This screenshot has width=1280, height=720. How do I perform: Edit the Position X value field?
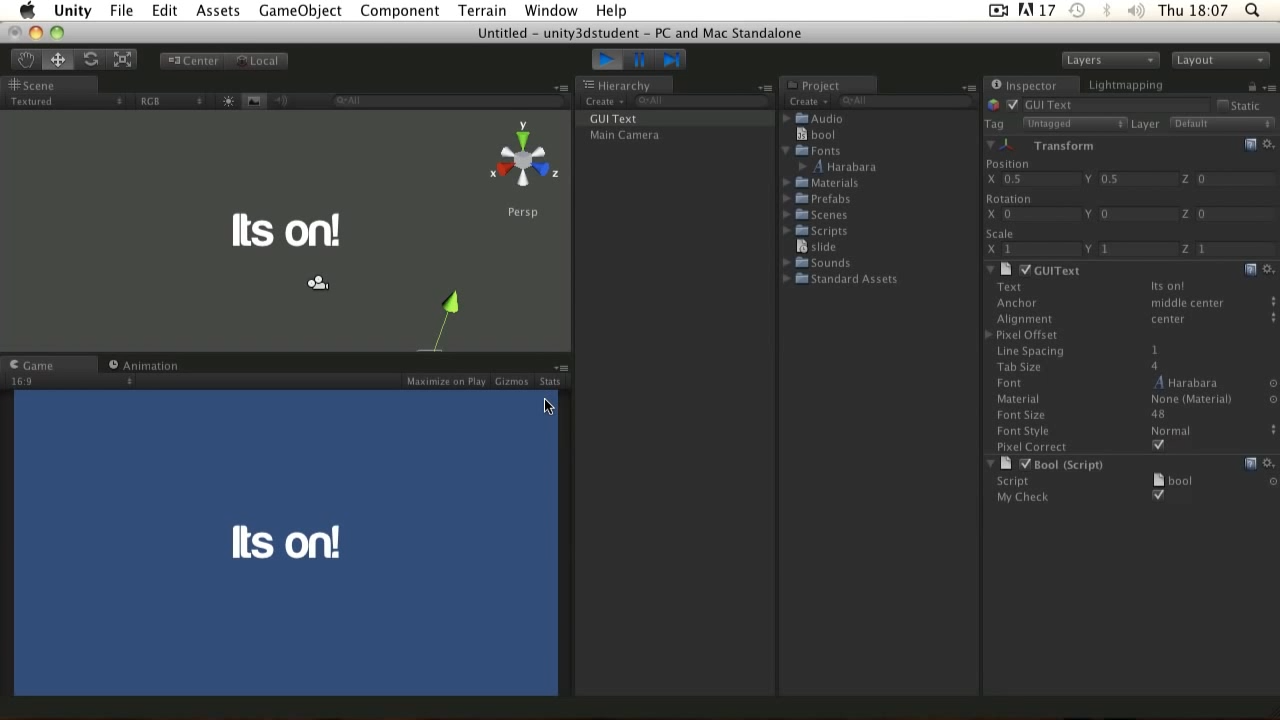[x=1040, y=179]
